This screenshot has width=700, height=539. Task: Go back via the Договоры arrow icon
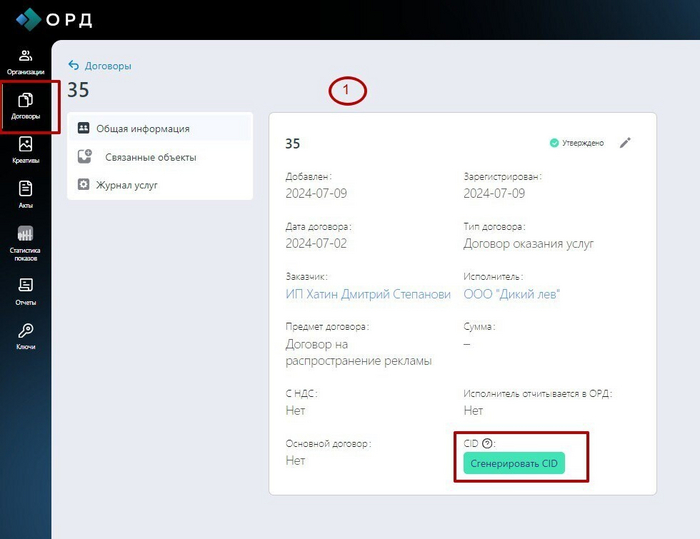(74, 65)
